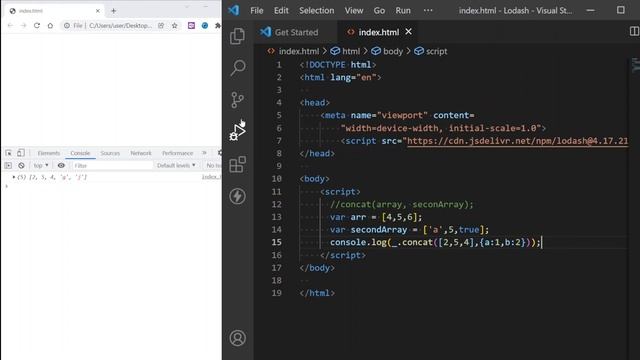The height and width of the screenshot is (360, 640).
Task: Click the console.log statement on line 15
Action: [436, 242]
